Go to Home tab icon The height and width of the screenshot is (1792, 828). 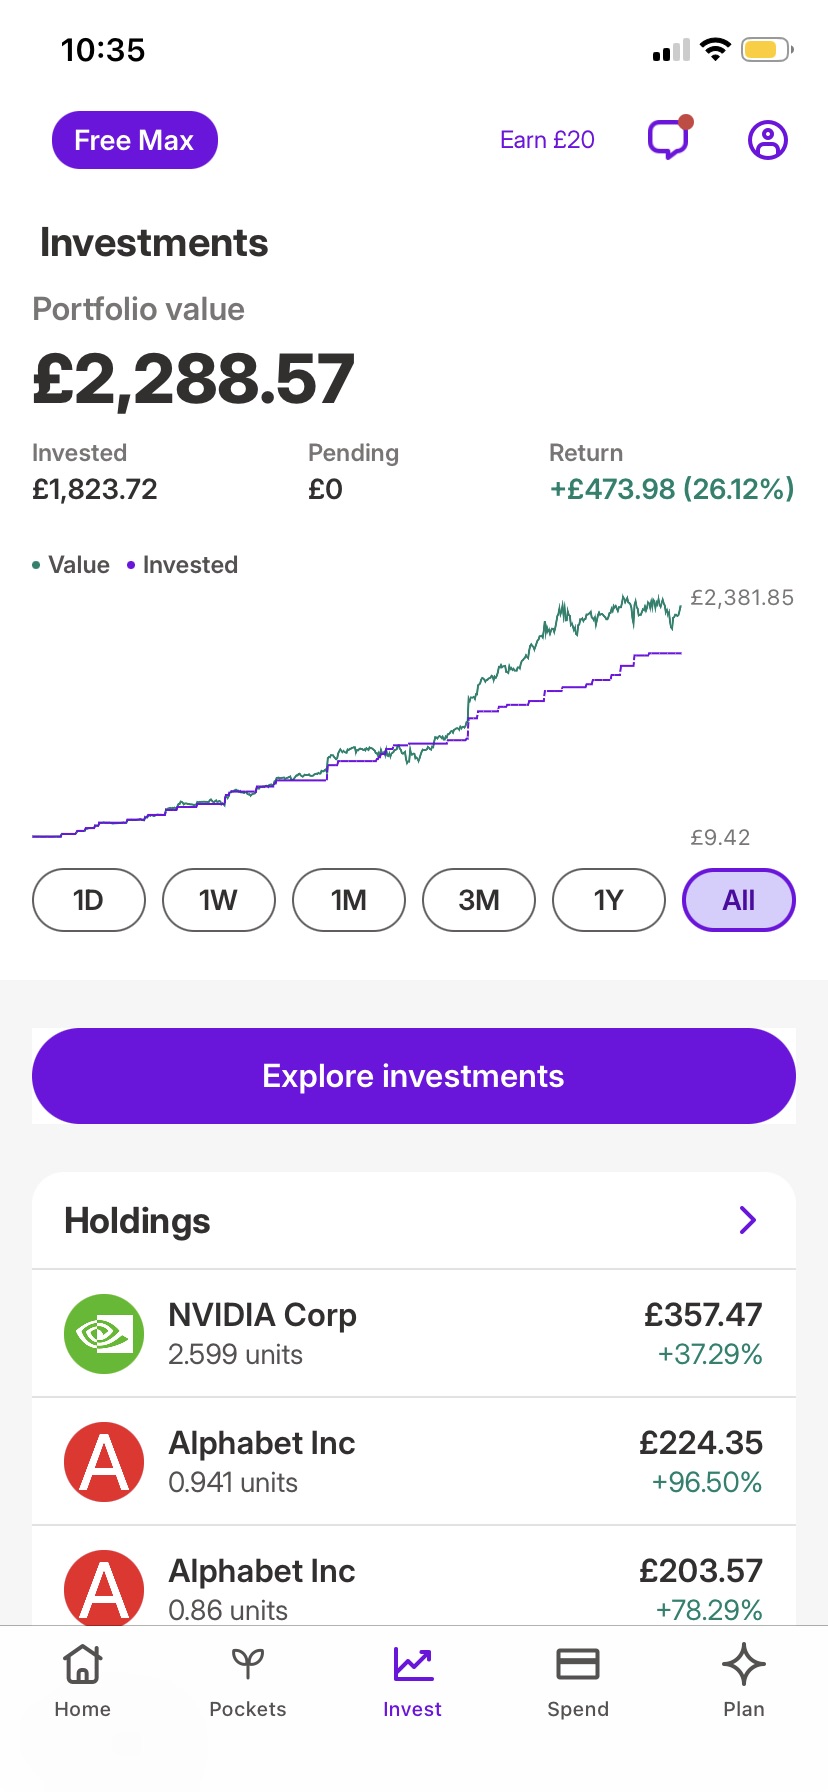[x=82, y=1665]
